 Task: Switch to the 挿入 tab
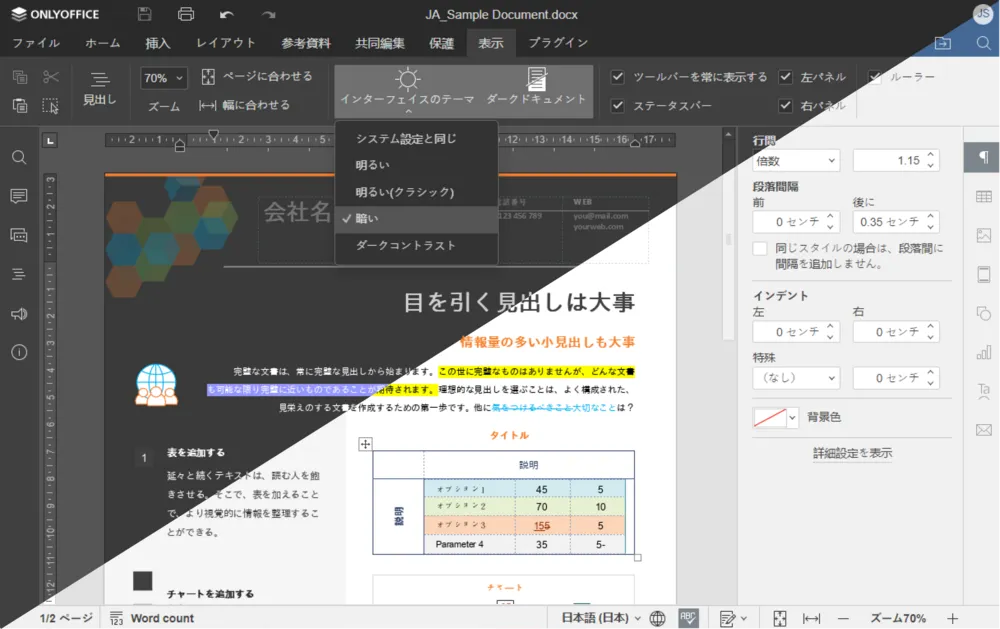coord(158,43)
